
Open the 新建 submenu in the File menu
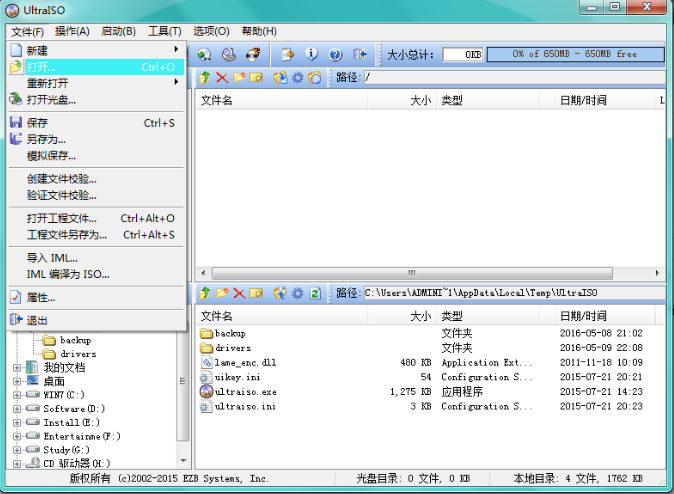pyautogui.click(x=97, y=50)
